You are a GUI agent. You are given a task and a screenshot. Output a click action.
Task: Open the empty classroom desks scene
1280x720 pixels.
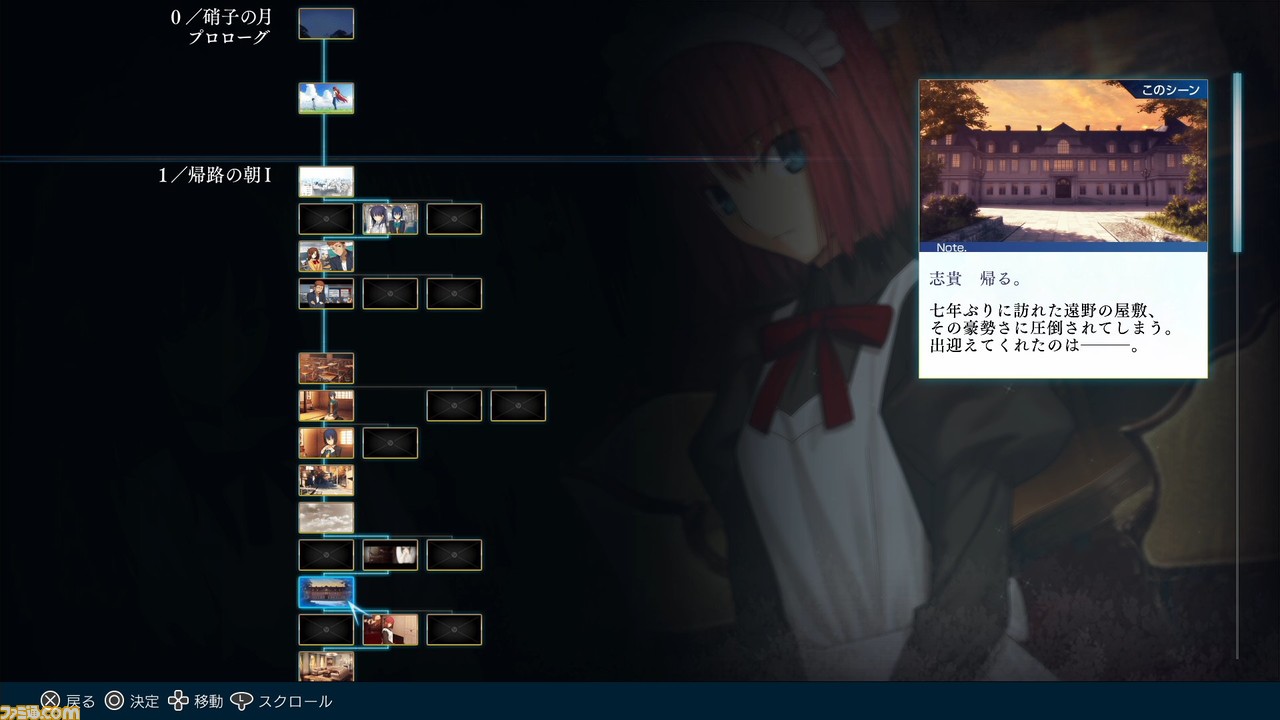pos(326,368)
